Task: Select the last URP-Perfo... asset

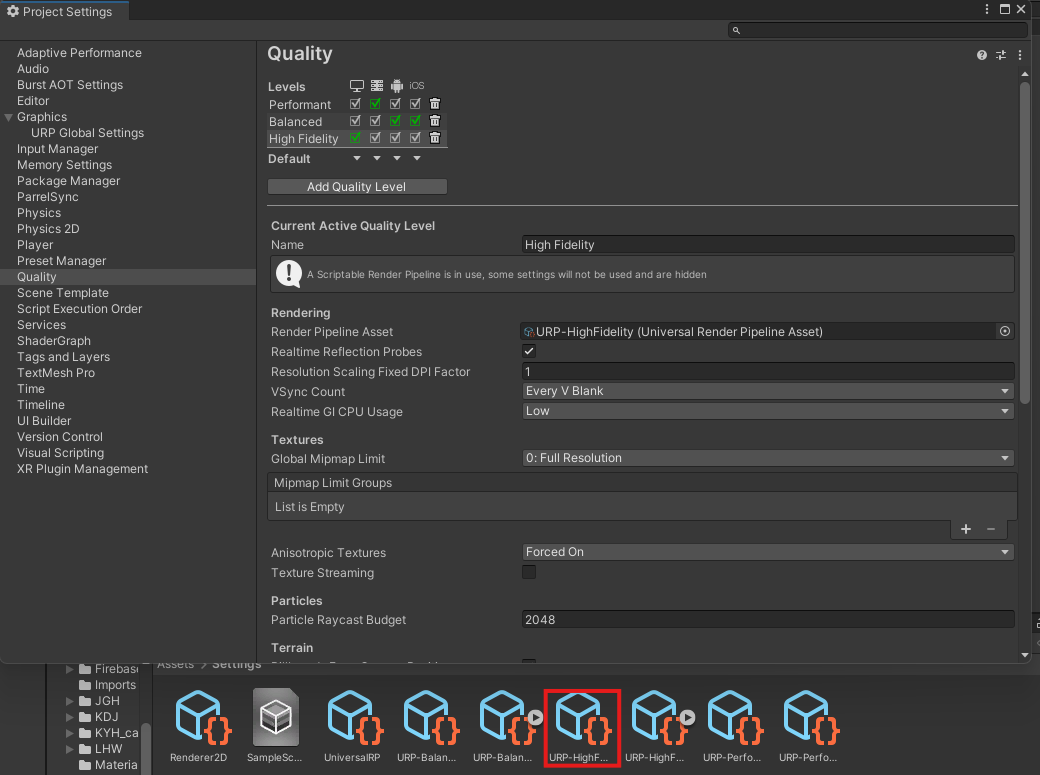Action: (809, 726)
